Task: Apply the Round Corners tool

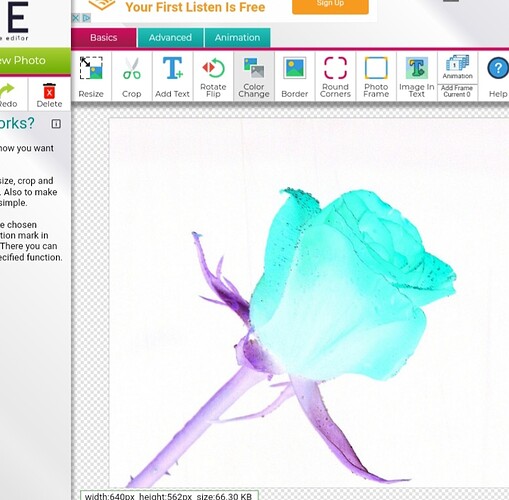Action: click(x=335, y=76)
